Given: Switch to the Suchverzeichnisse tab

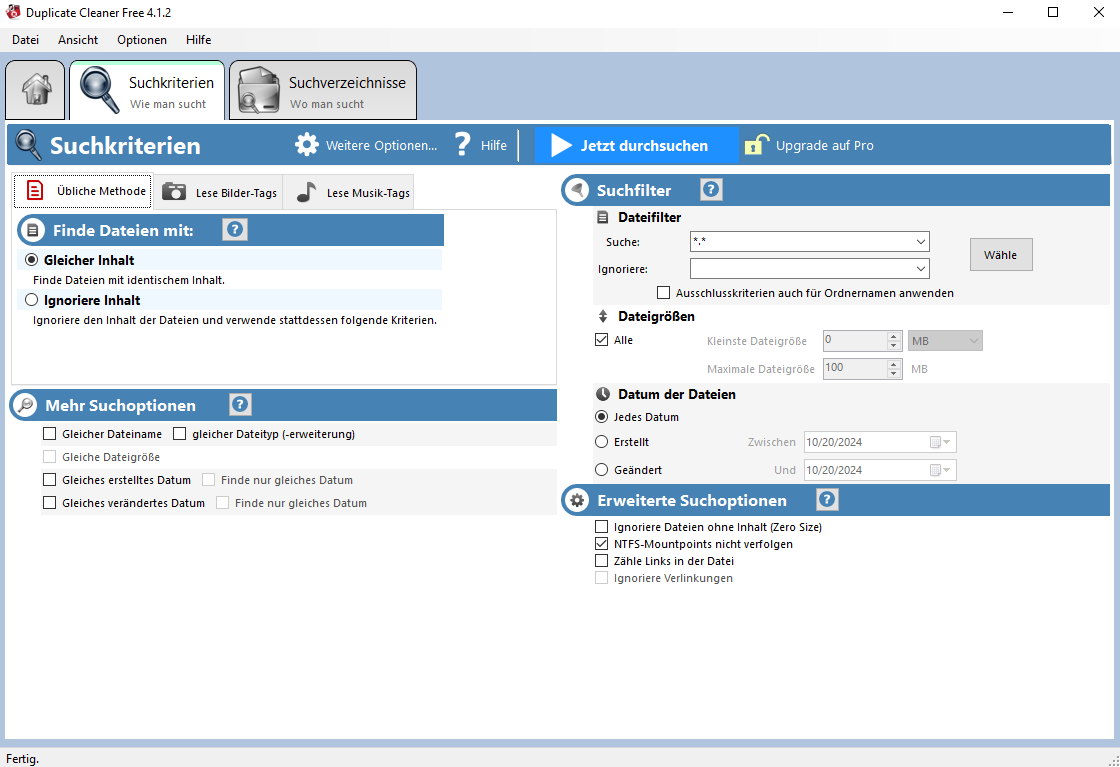Looking at the screenshot, I should pyautogui.click(x=322, y=90).
